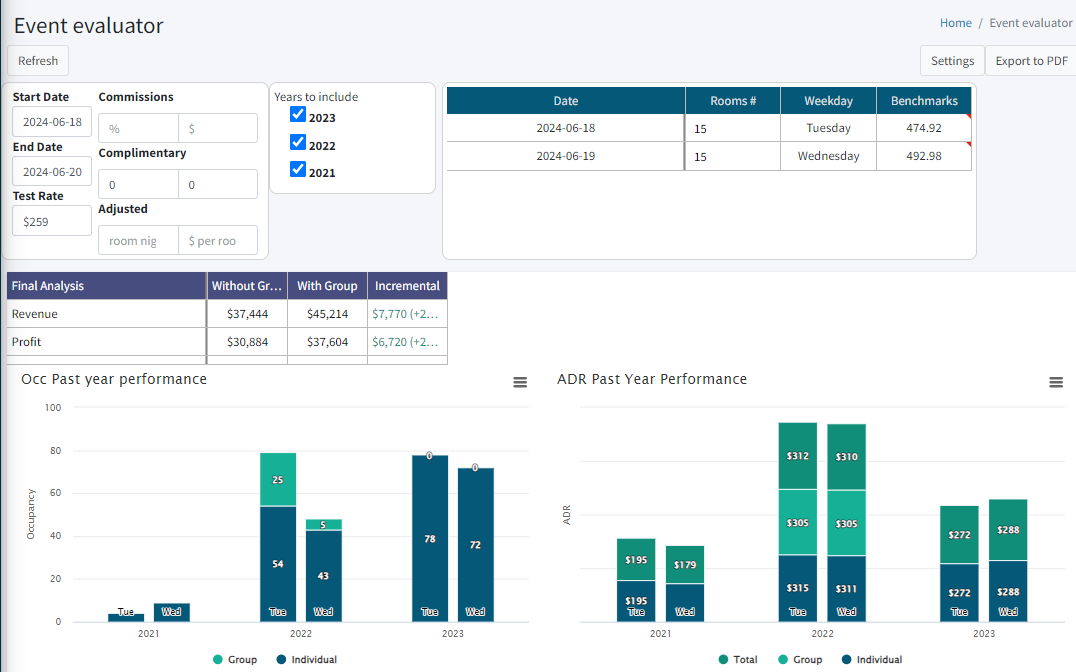Click Export to PDF button
This screenshot has width=1076, height=672.
point(1031,61)
